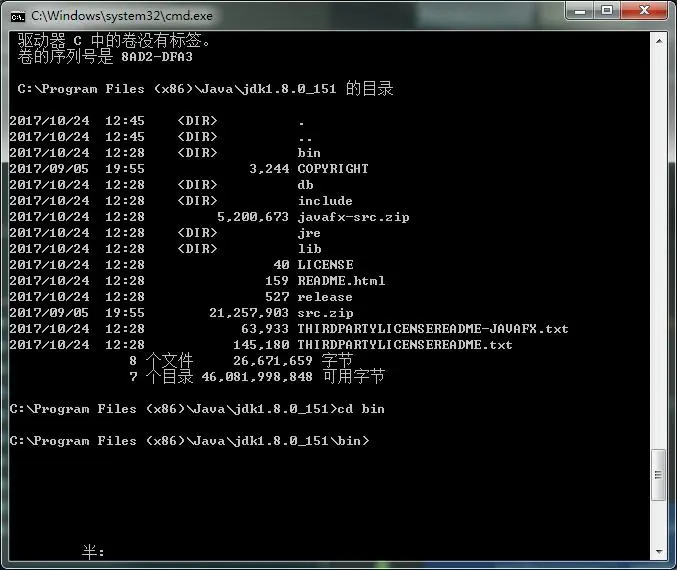Click THIRDPARTYLICENSEREADME.txt file name

pos(405,345)
